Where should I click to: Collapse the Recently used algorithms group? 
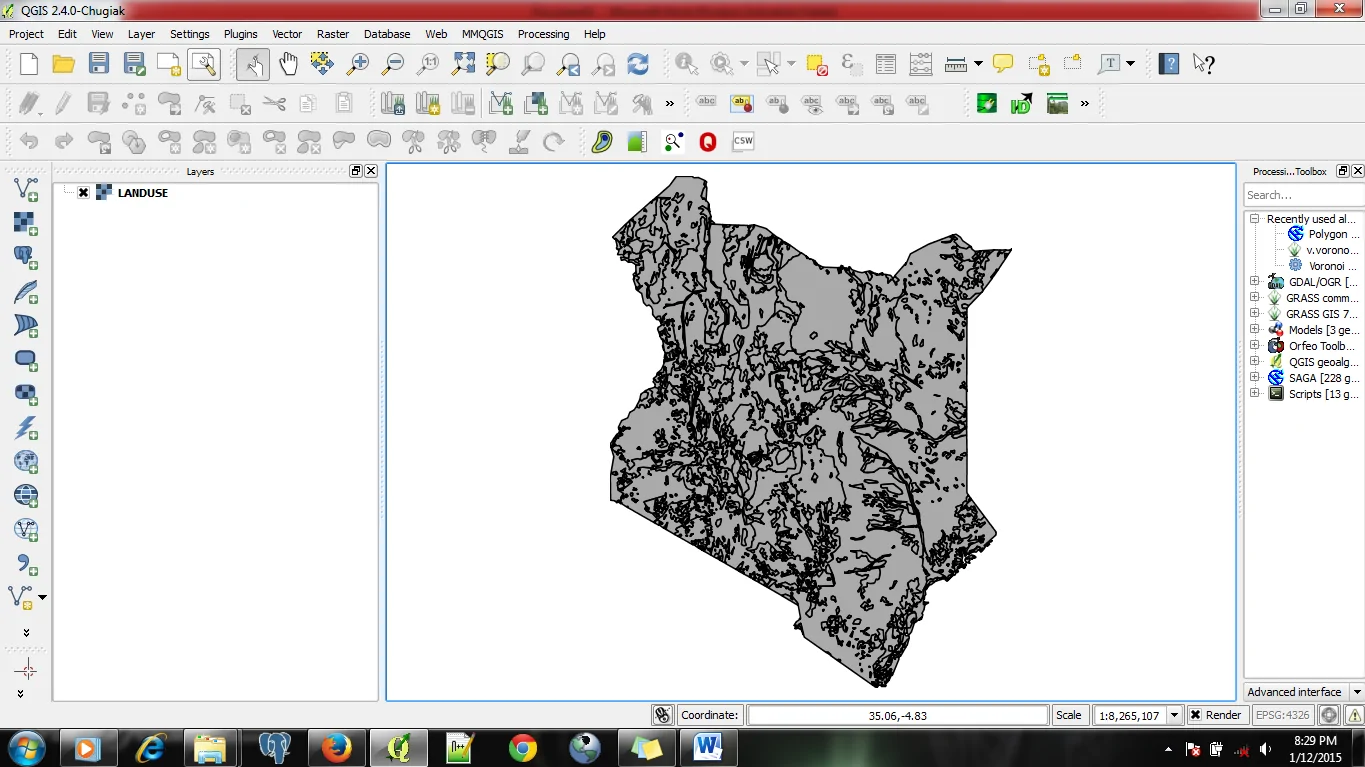(x=1254, y=219)
